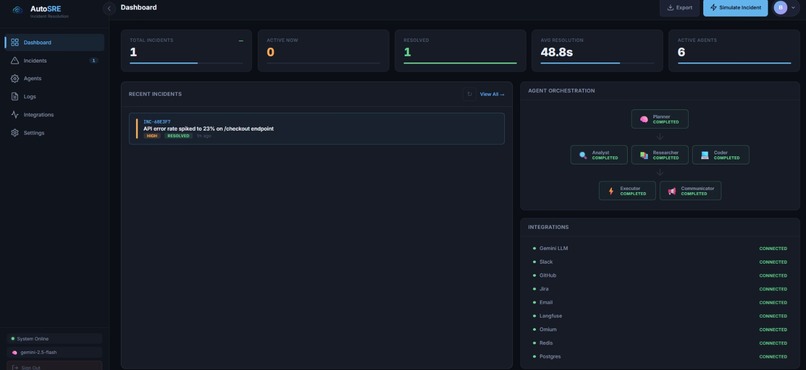Click the Avg Resolution progress bar
806x370 pixels.
tap(597, 63)
